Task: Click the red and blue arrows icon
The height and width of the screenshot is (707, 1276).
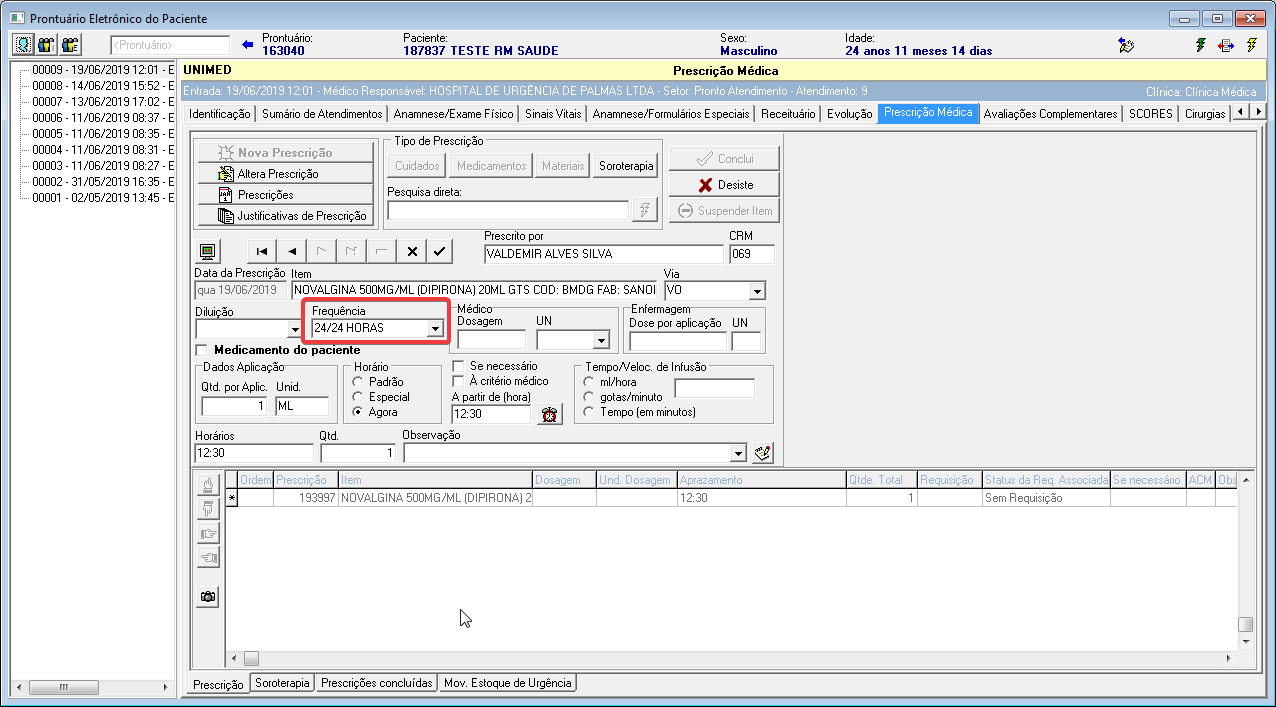Action: point(1226,45)
